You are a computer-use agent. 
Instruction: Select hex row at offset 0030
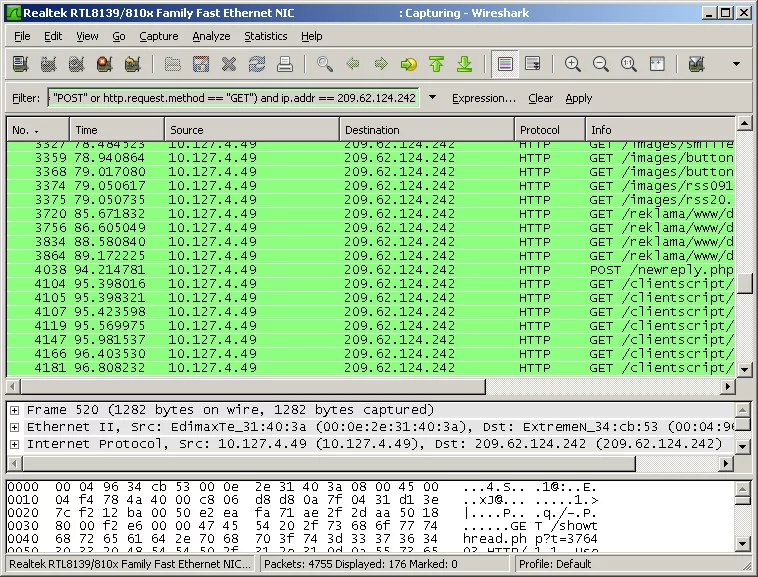point(302,526)
